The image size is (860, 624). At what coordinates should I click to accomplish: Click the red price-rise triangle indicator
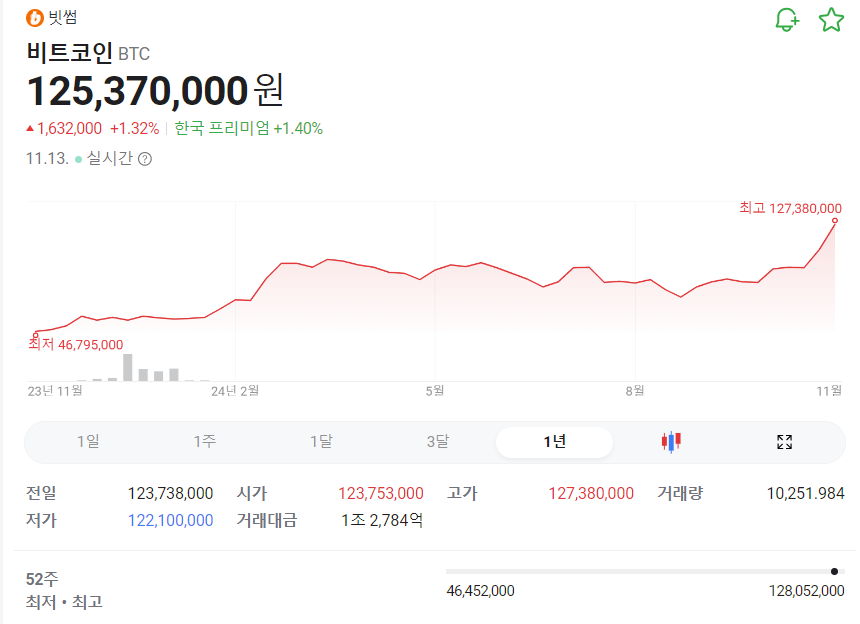31,128
